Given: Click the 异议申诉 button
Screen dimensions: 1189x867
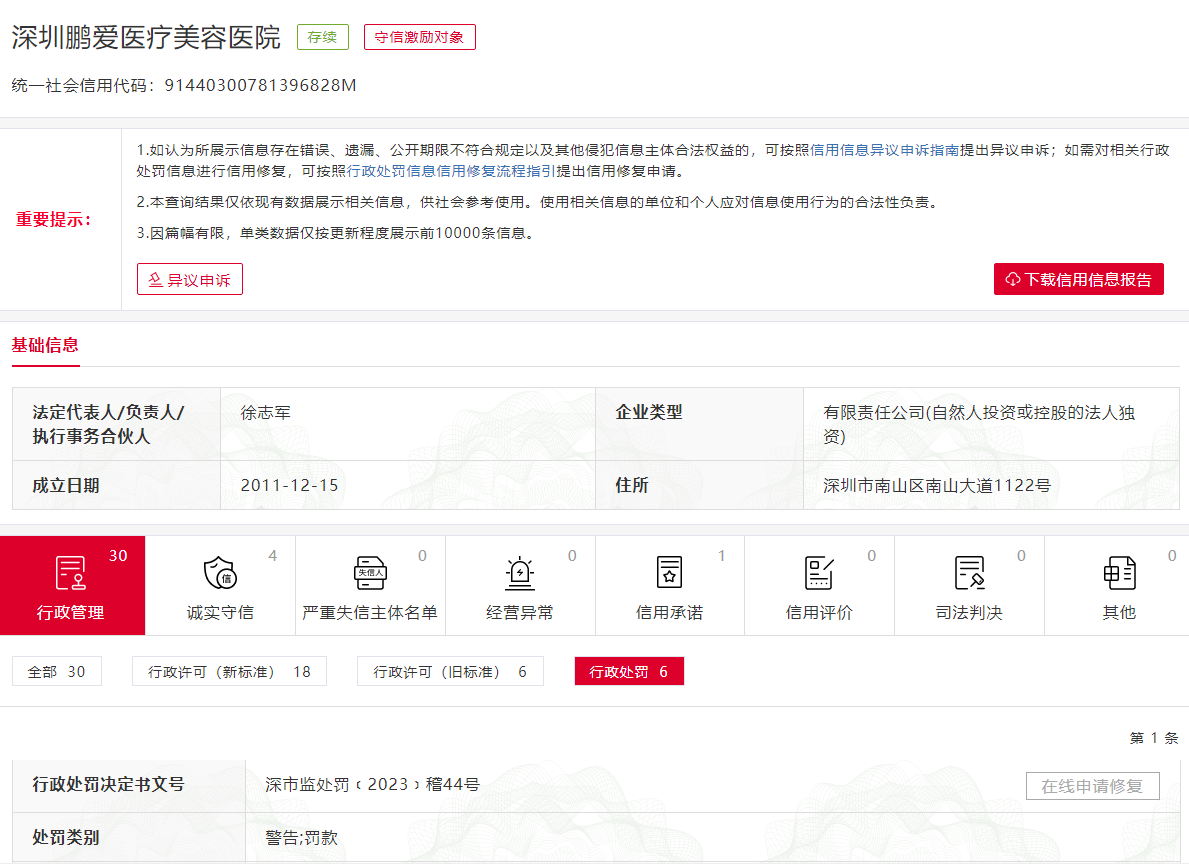Looking at the screenshot, I should [190, 280].
